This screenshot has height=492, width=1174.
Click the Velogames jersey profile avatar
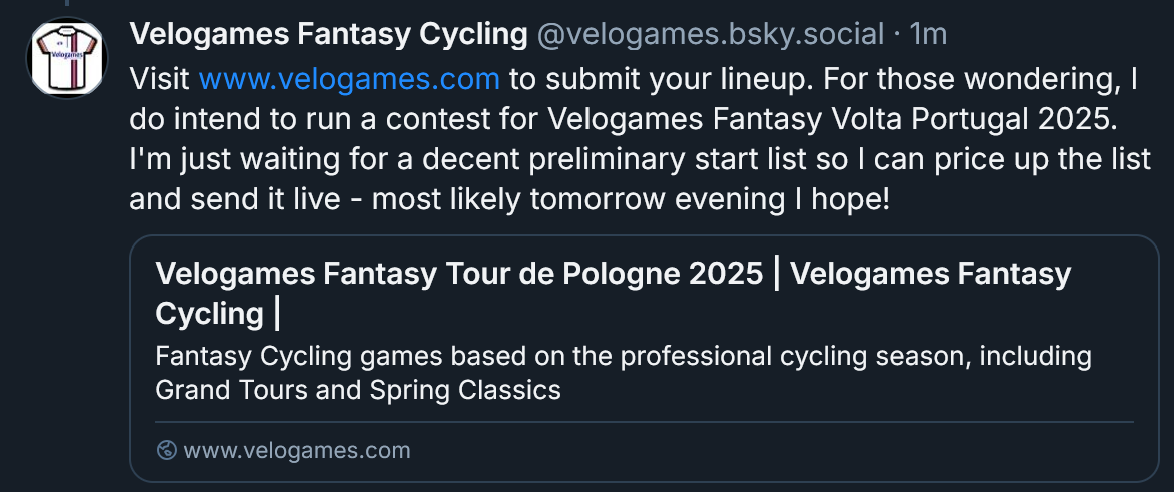67,58
